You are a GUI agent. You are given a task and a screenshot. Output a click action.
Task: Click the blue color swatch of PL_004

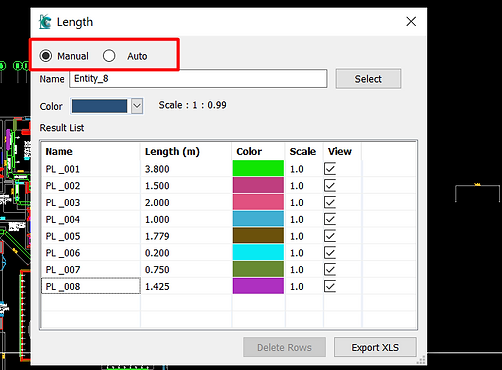click(258, 219)
